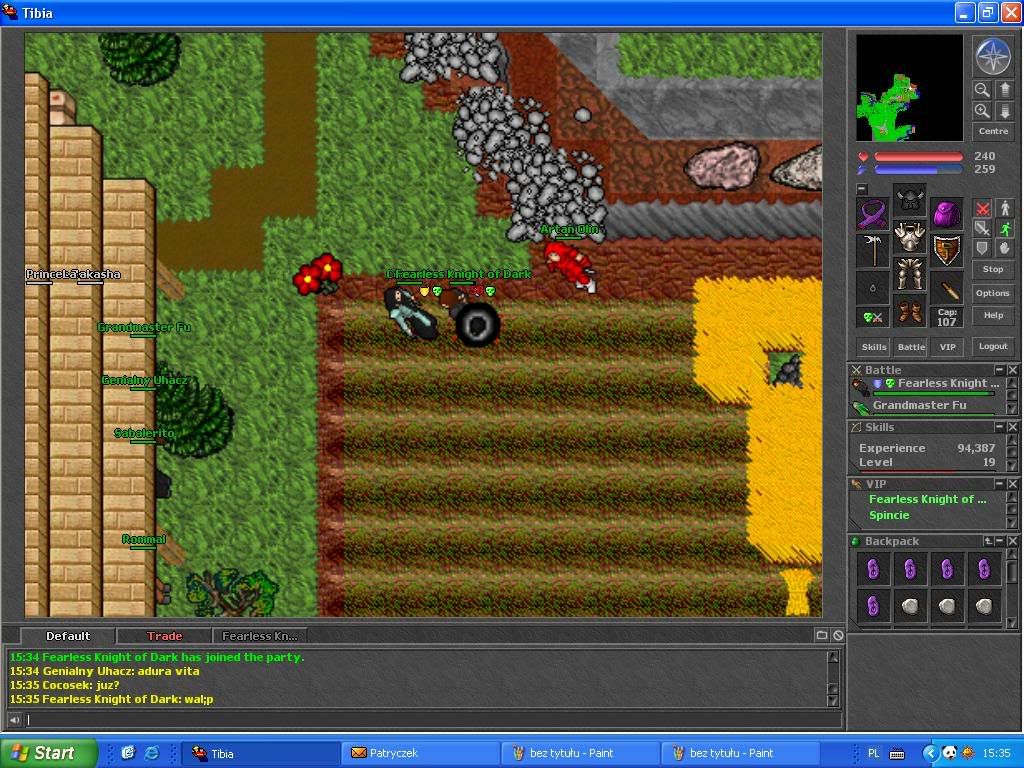Open the purple backpack equipment slot
Image resolution: width=1024 pixels, height=768 pixels.
click(946, 214)
